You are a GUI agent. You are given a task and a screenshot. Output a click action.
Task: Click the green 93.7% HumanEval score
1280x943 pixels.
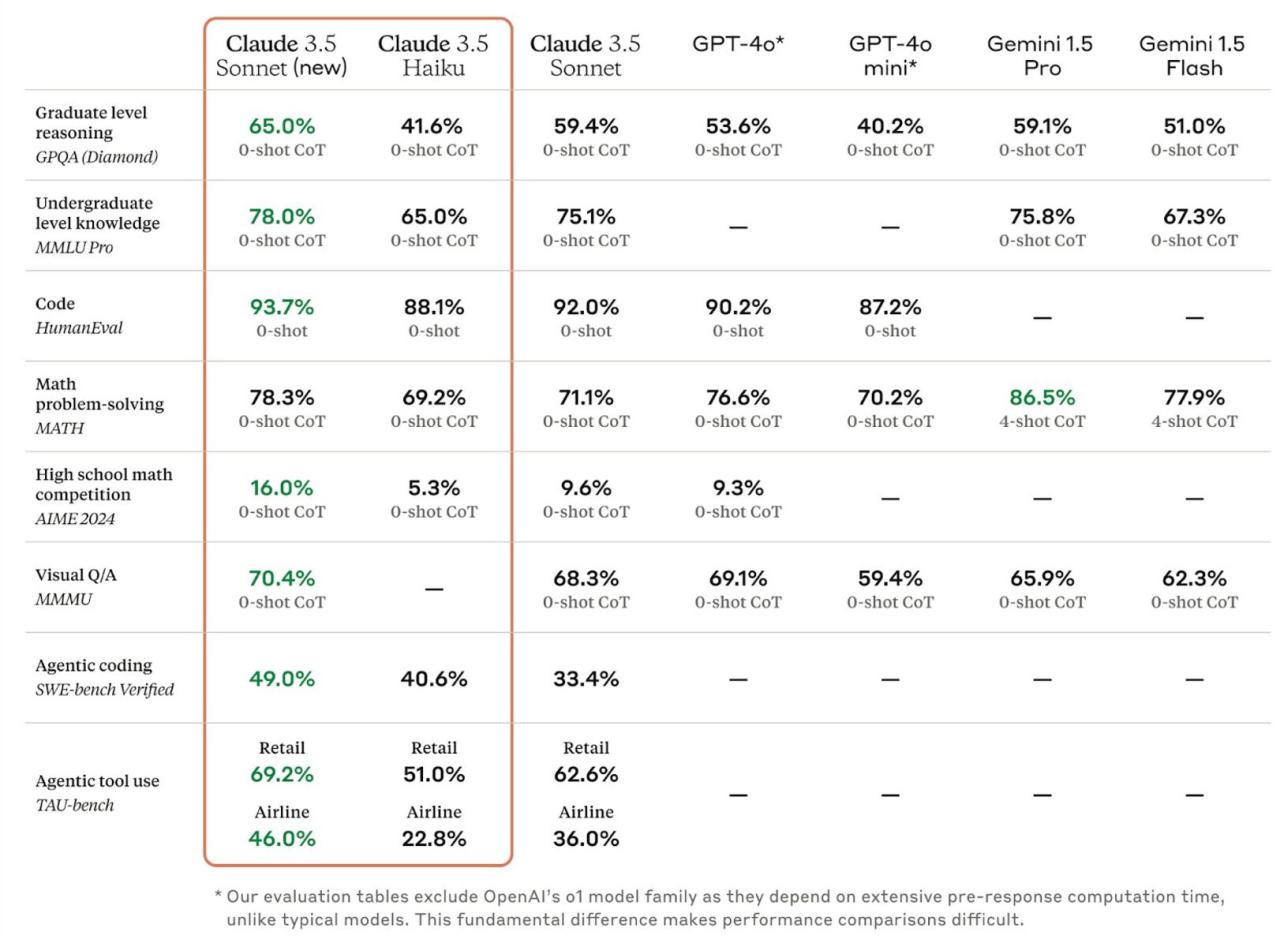281,307
